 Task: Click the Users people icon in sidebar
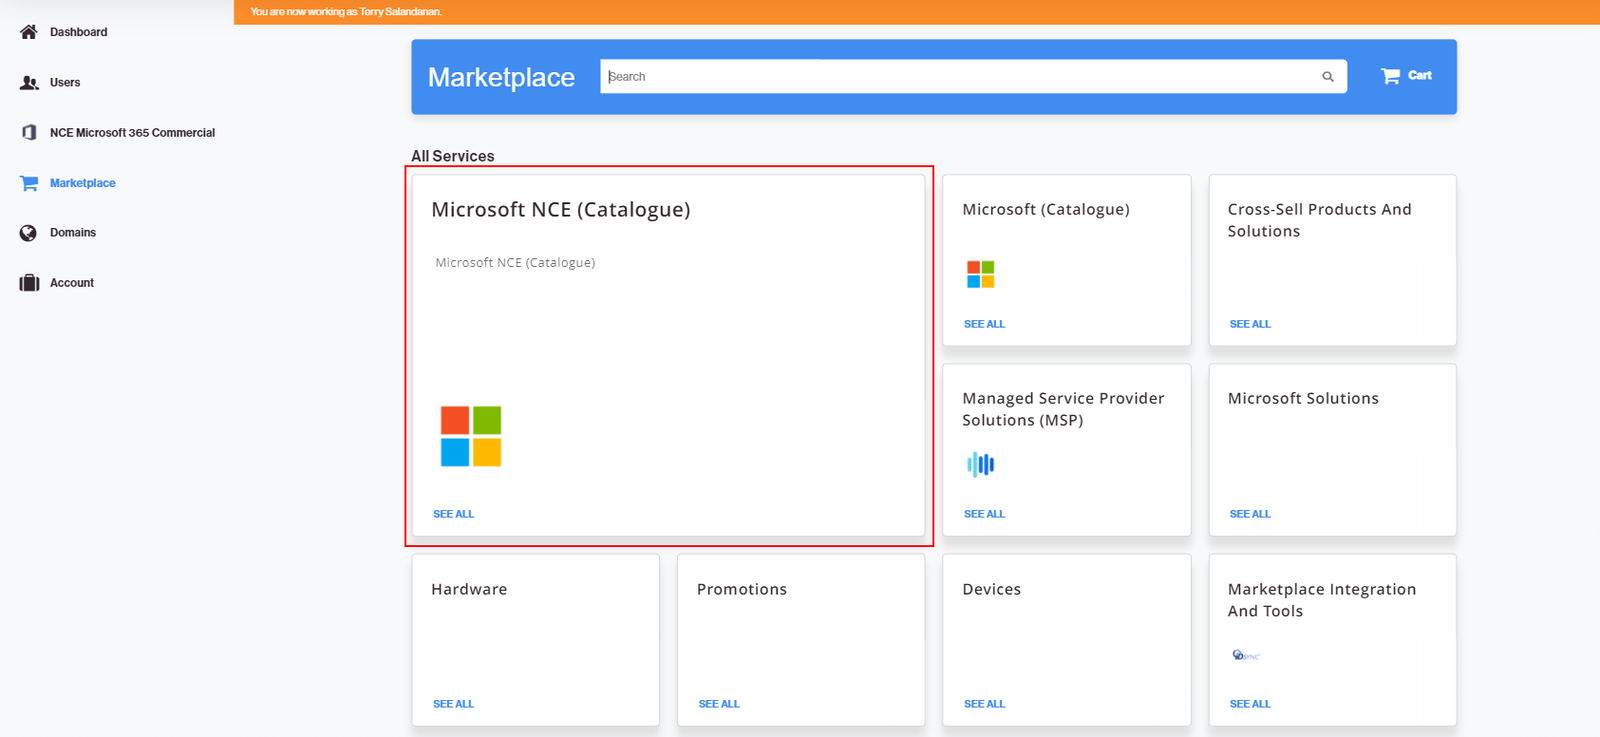pos(29,83)
